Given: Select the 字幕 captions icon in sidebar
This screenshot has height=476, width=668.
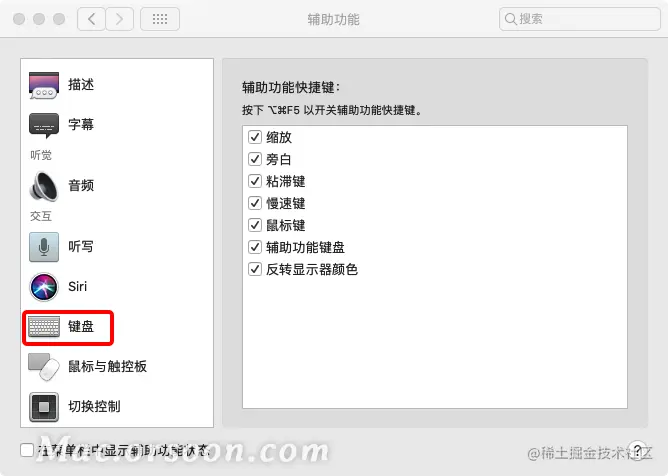Looking at the screenshot, I should point(43,125).
